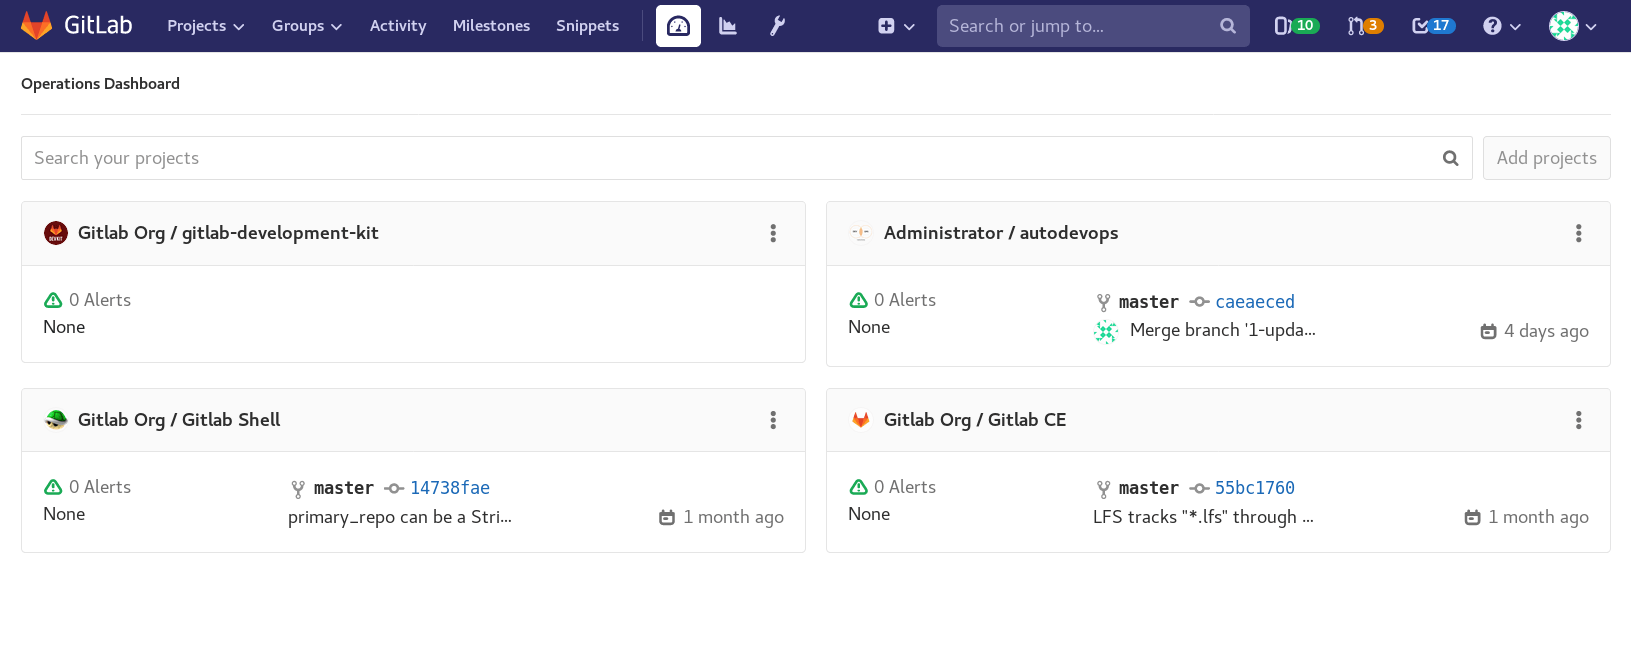
Task: Click the Add projects button
Action: coord(1546,158)
